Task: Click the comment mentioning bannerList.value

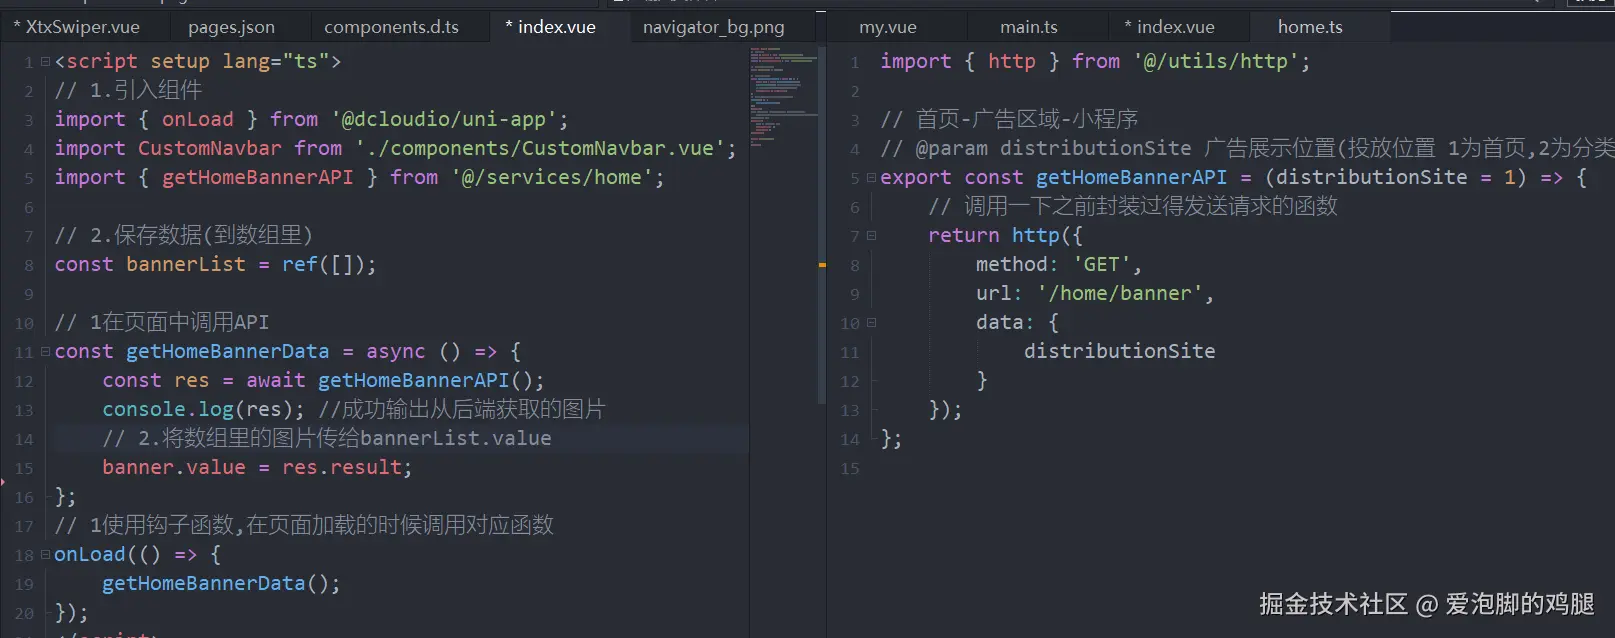Action: pos(327,439)
